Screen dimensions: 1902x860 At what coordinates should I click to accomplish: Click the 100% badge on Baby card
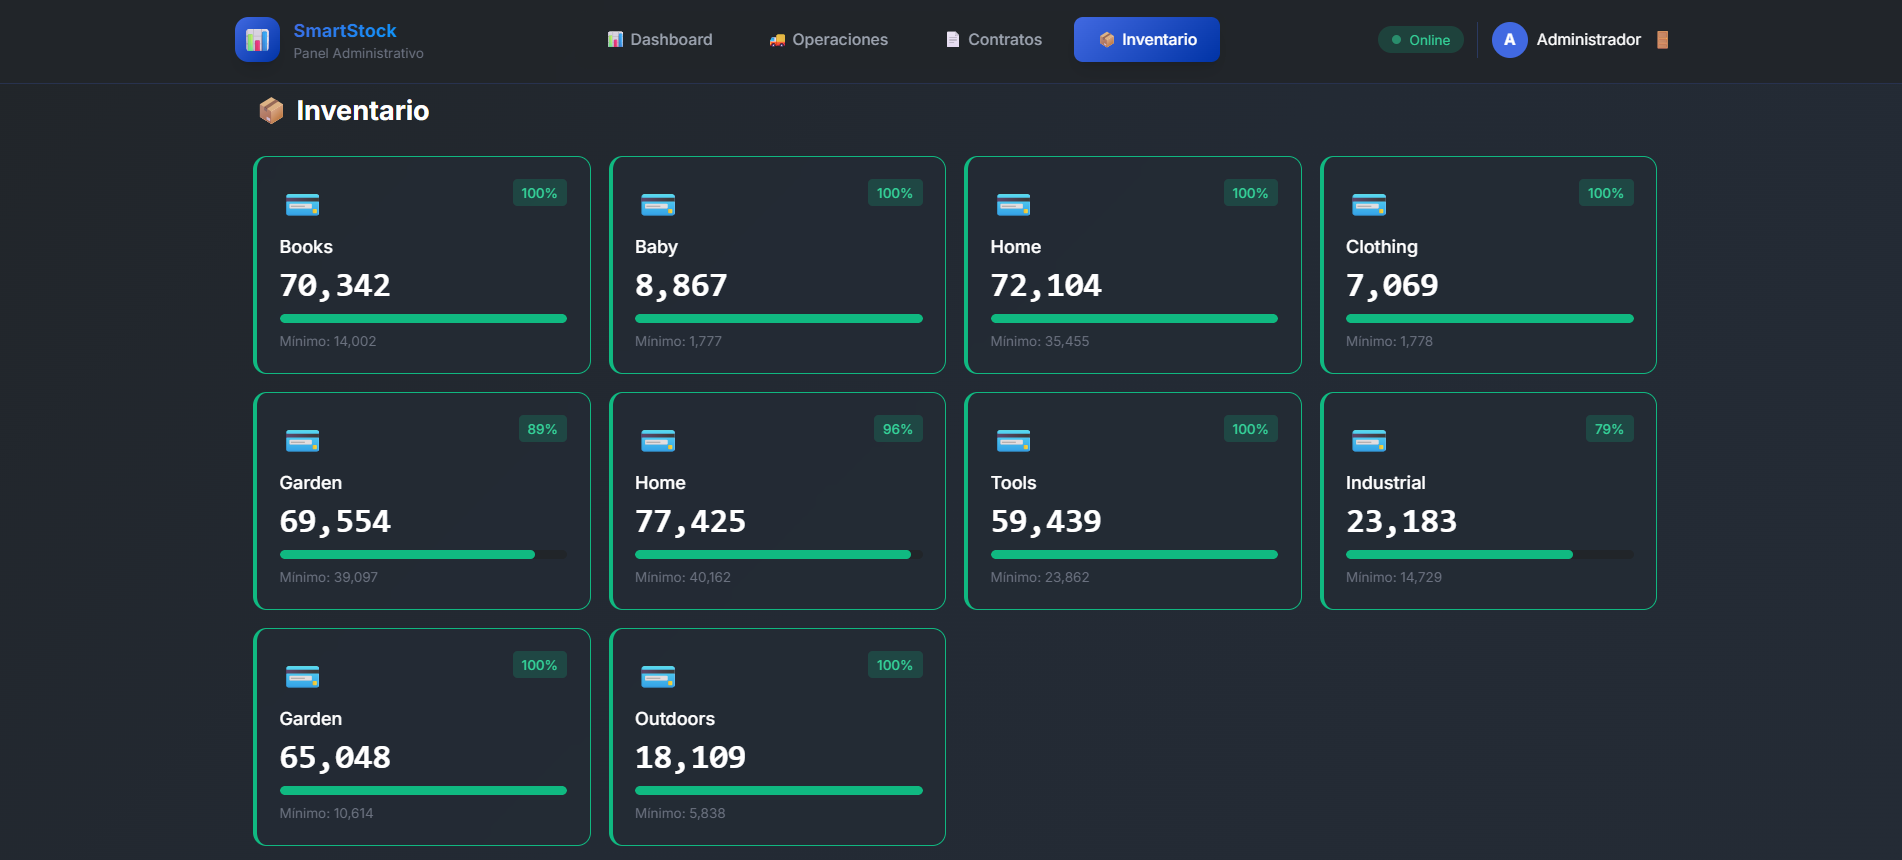(895, 193)
